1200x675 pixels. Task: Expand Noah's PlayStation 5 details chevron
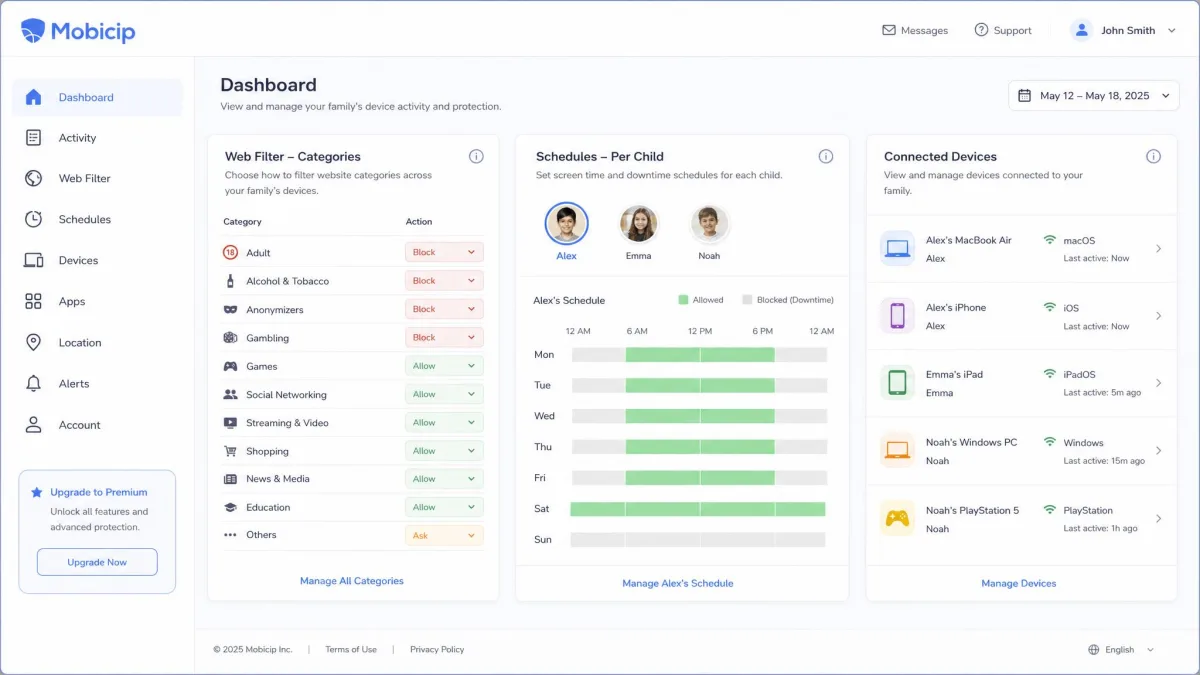[1158, 519]
